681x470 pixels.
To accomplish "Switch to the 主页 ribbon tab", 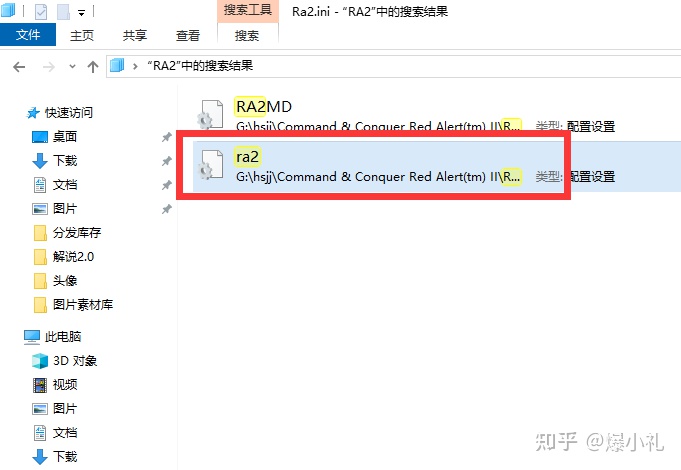I will [x=82, y=35].
